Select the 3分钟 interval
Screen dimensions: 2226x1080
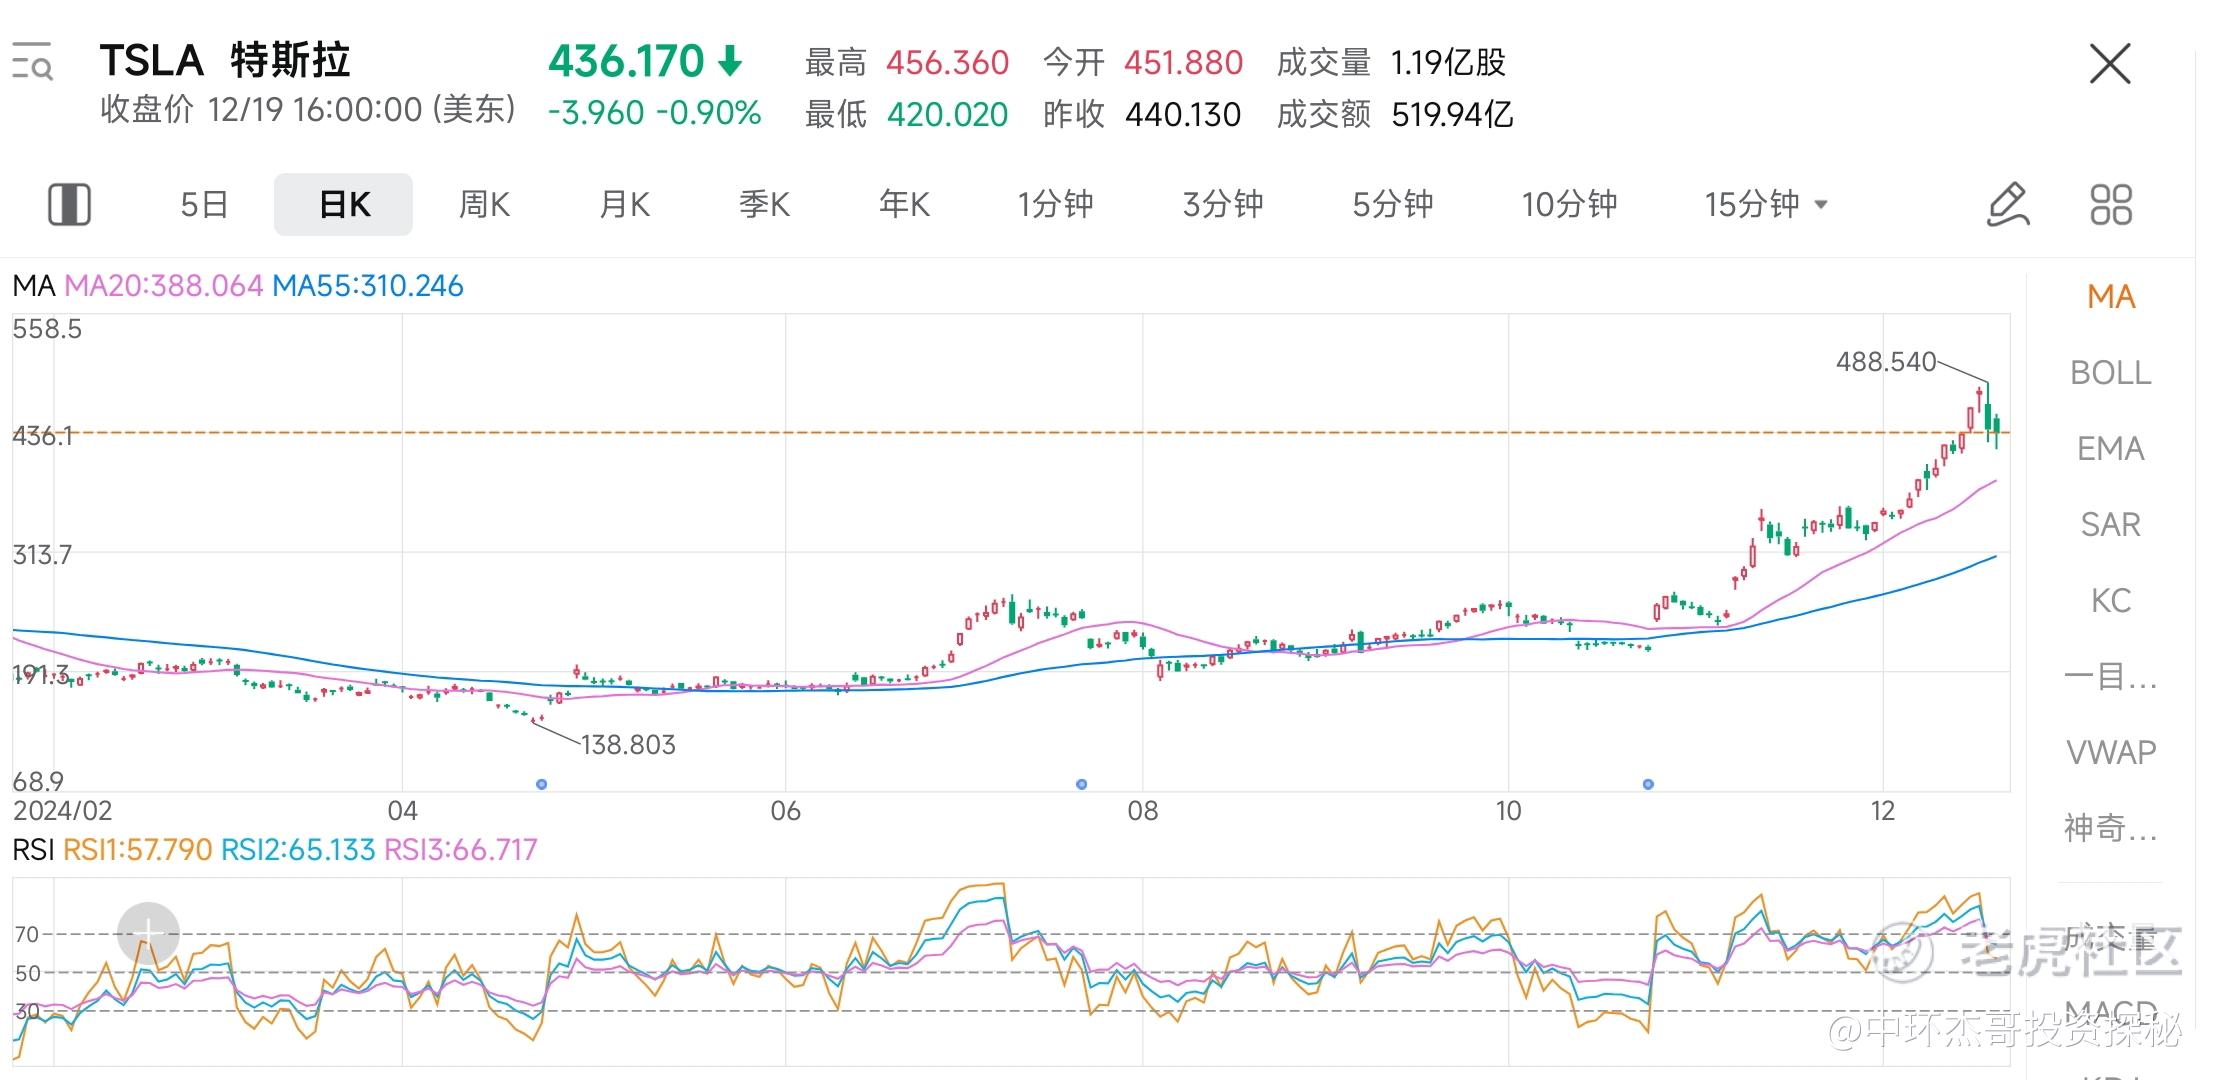[x=1223, y=205]
